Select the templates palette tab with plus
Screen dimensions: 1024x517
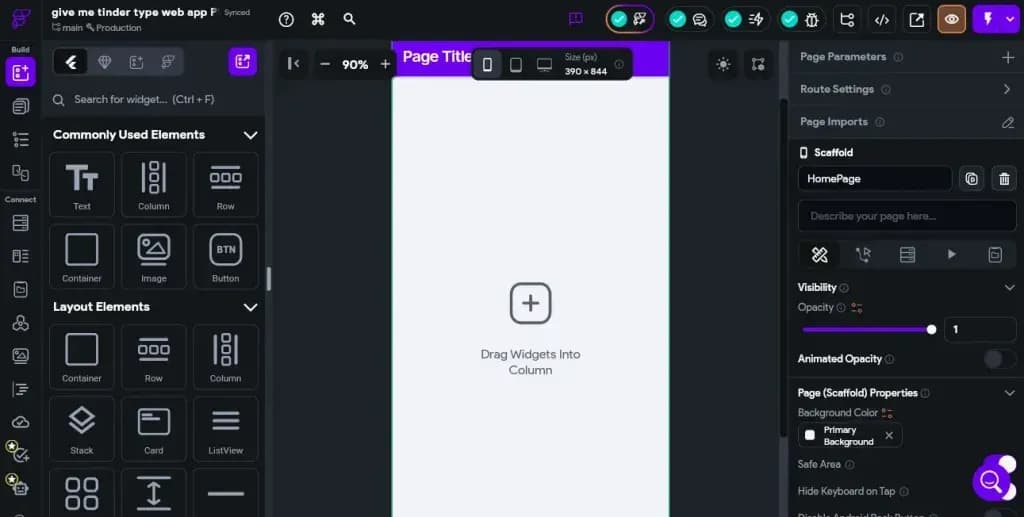(136, 62)
